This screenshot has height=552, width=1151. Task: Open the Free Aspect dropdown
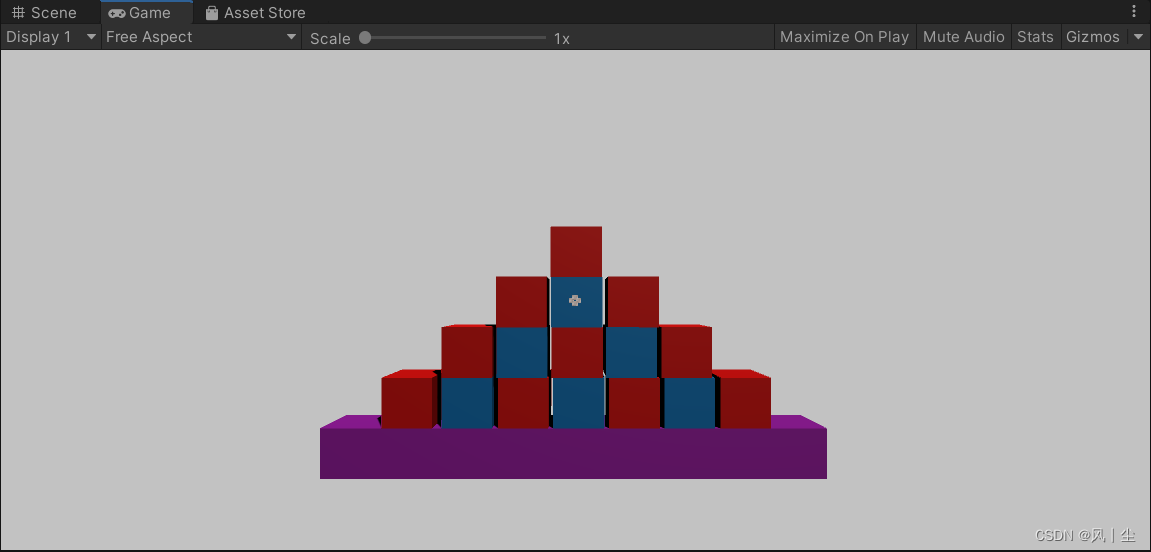[201, 37]
